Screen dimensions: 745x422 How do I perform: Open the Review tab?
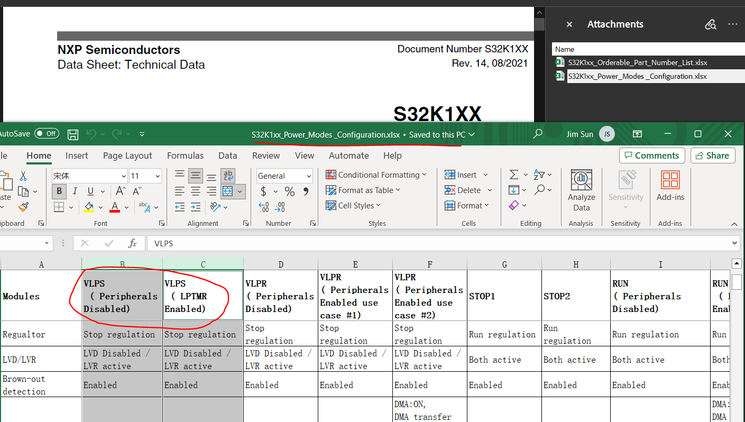266,155
